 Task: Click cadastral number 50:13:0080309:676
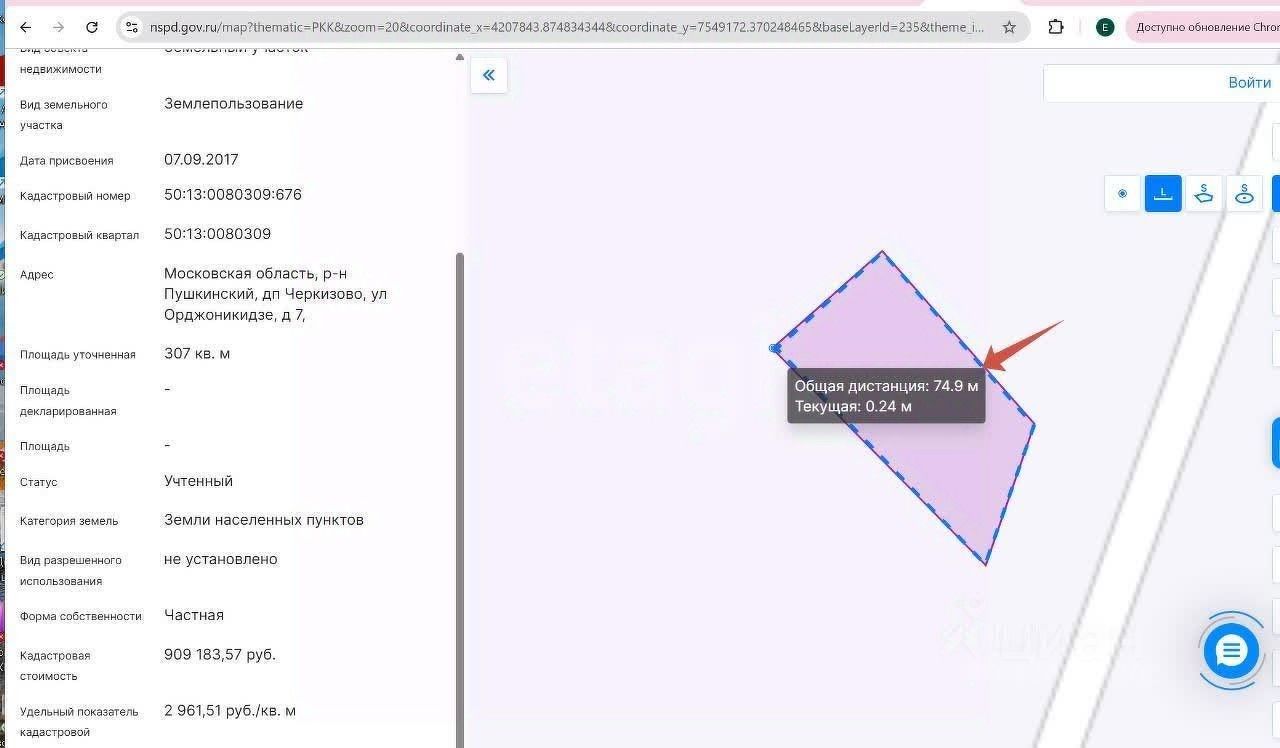(x=233, y=194)
